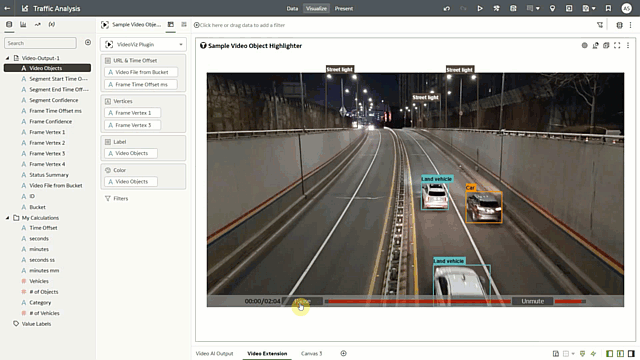Switch to Present tab in header
640x360 pixels.
point(344,8)
